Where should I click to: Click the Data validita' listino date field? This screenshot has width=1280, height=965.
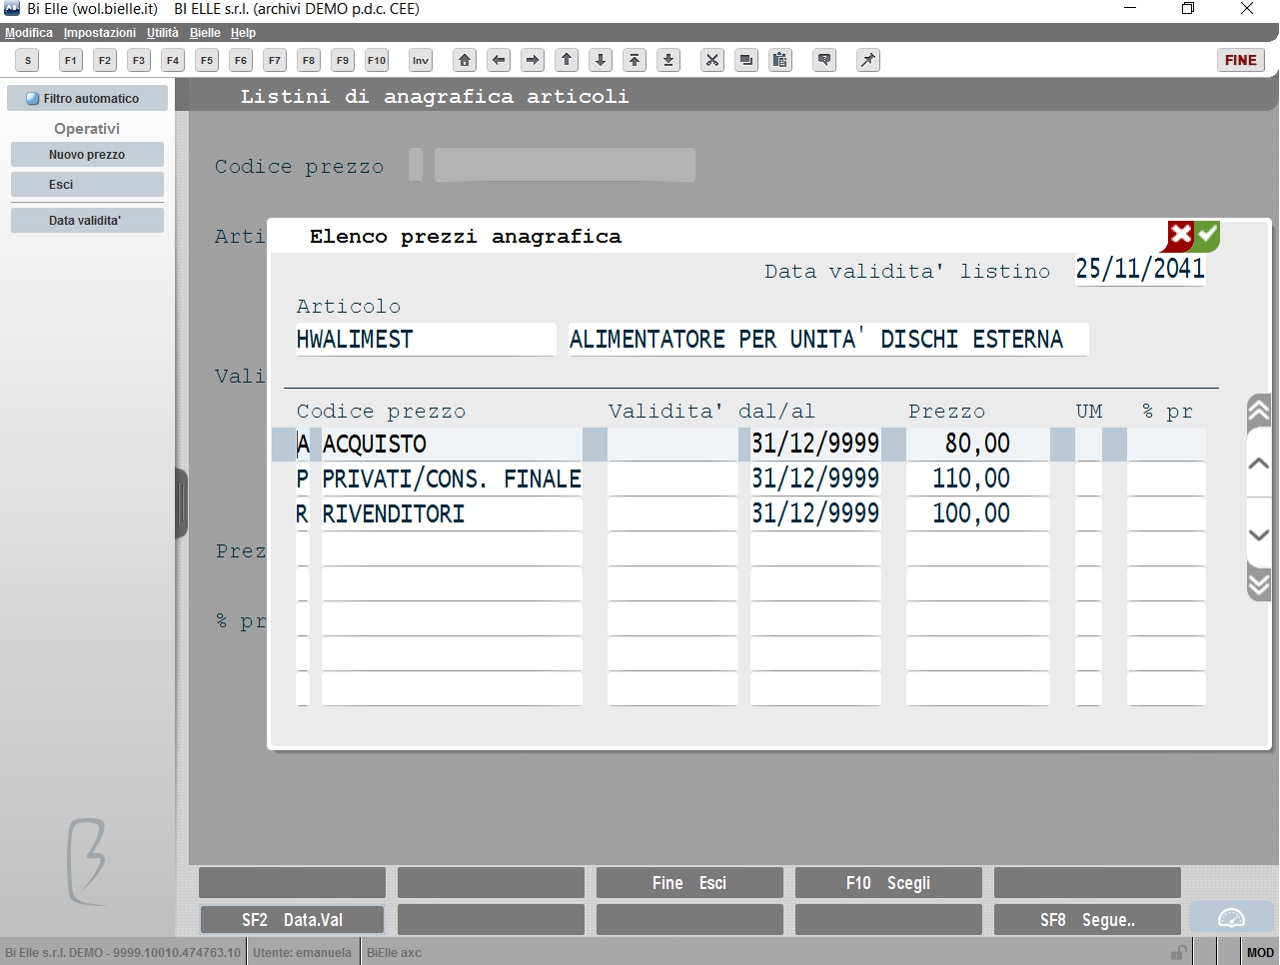(1140, 269)
